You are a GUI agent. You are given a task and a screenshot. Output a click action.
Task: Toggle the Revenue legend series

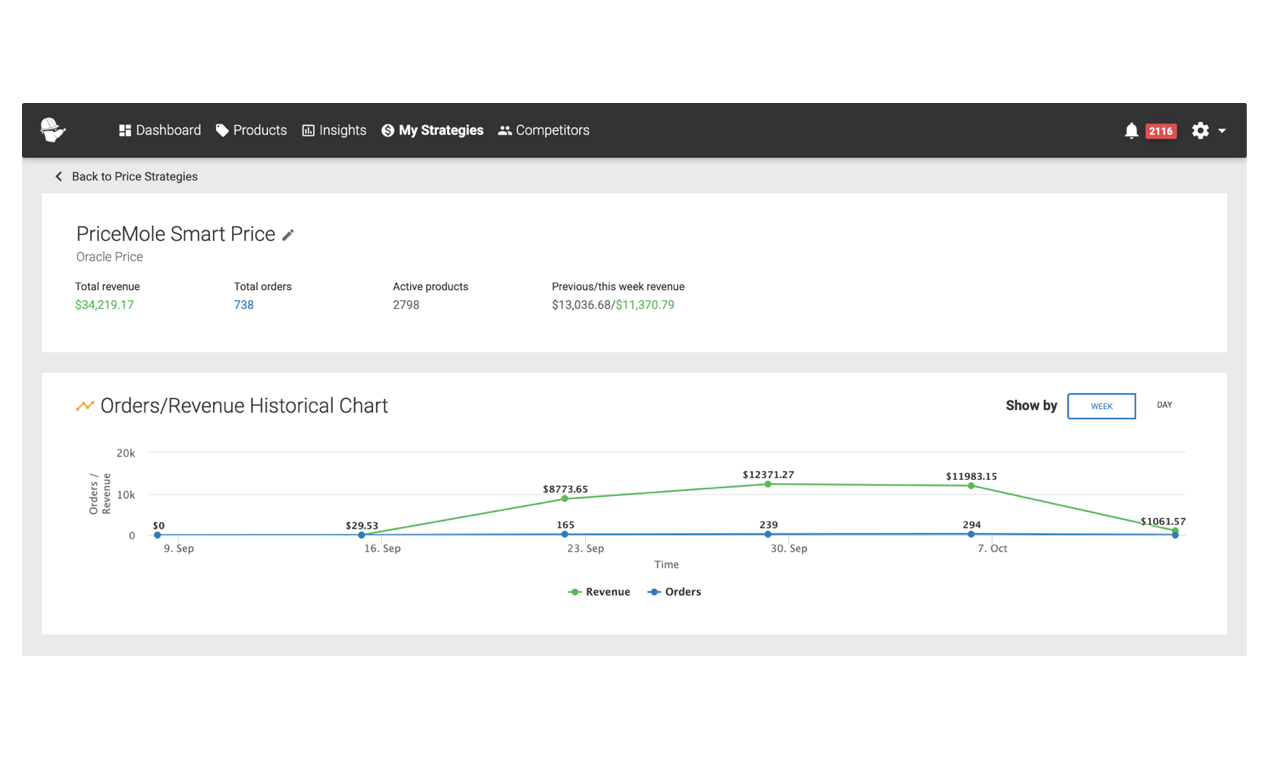pyautogui.click(x=599, y=592)
